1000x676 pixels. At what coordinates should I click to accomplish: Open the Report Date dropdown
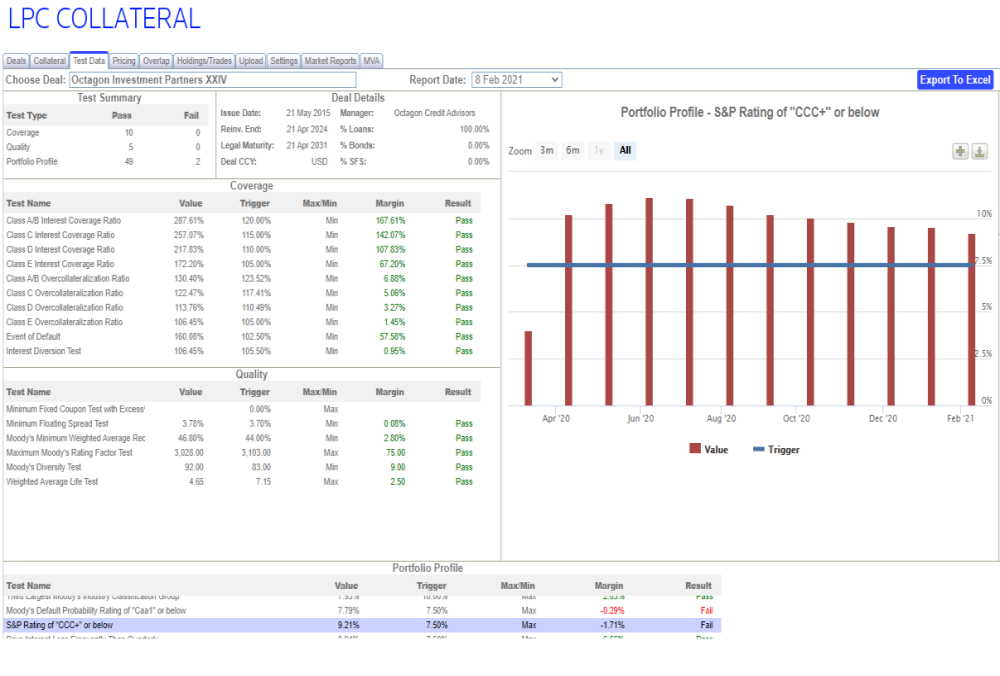pyautogui.click(x=516, y=80)
